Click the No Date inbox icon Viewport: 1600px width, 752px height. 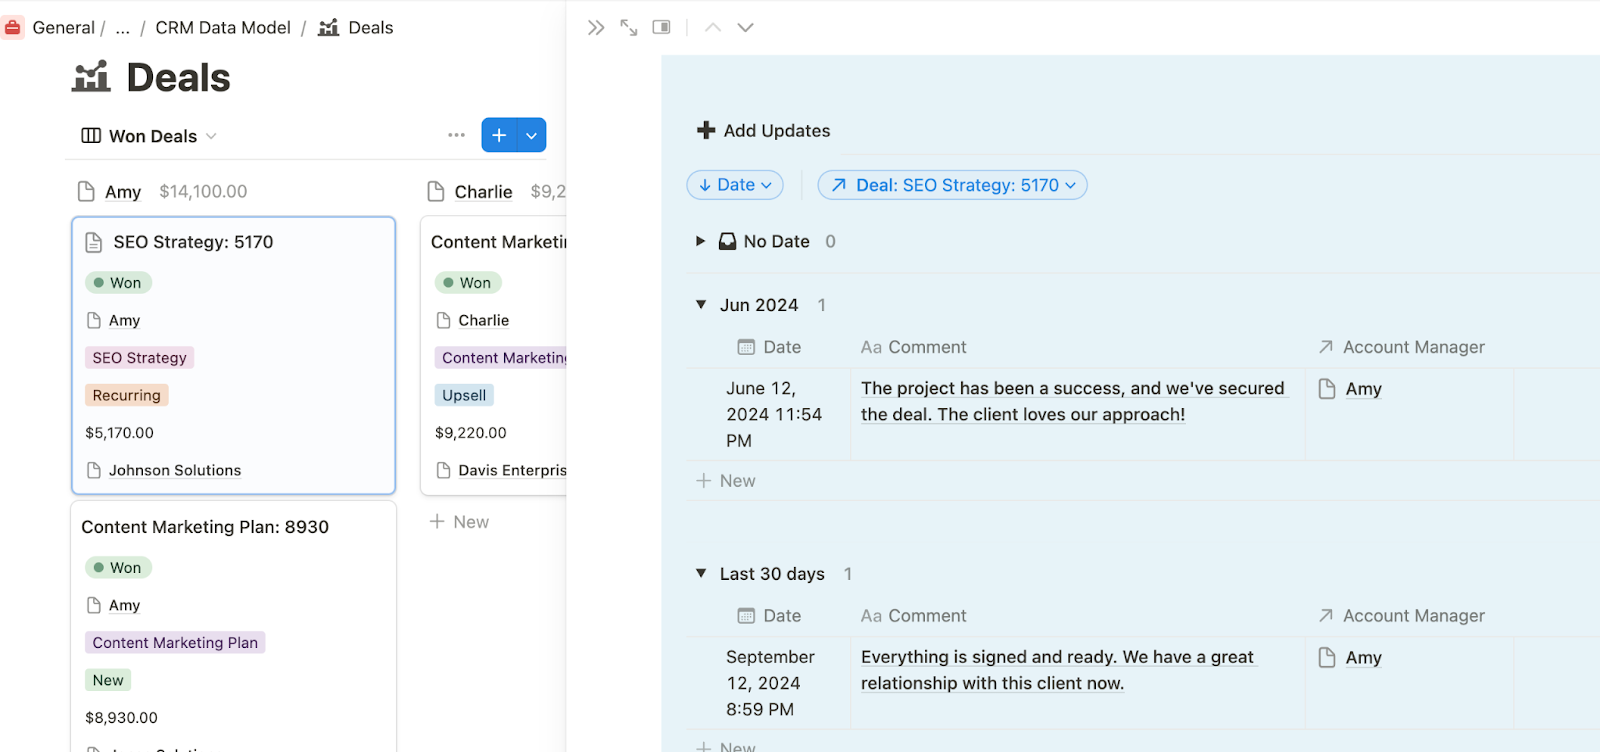728,241
